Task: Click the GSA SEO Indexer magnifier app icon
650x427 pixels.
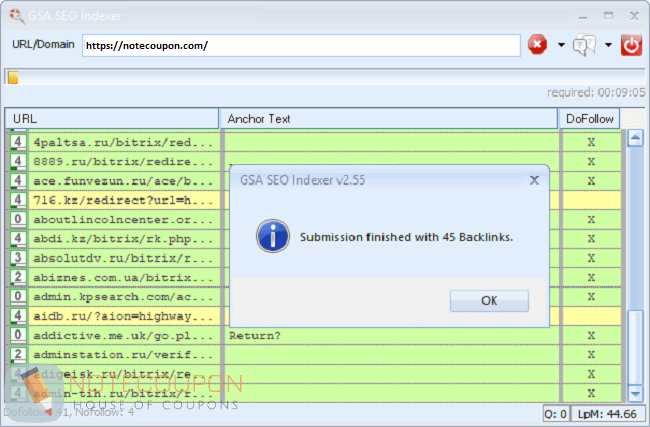Action: pos(17,16)
